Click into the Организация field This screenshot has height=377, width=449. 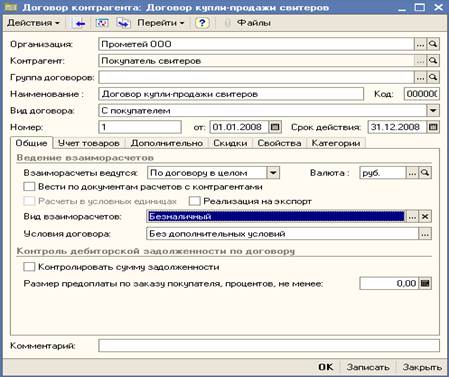click(256, 44)
